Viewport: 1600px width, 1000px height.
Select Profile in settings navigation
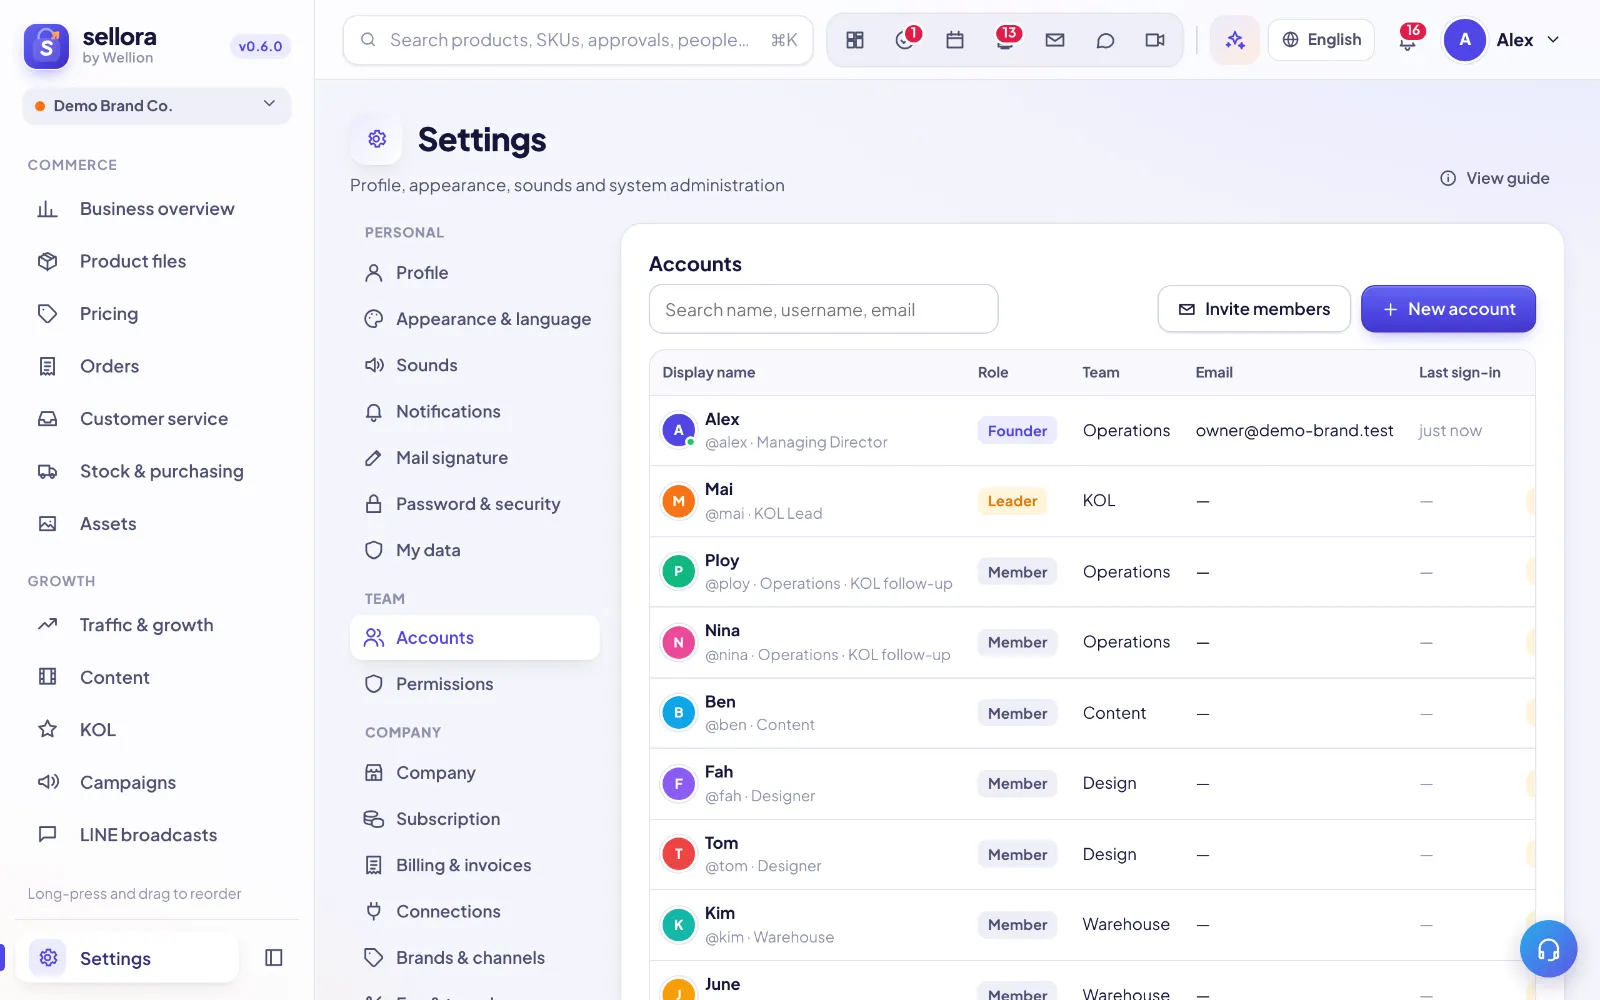(x=475, y=273)
